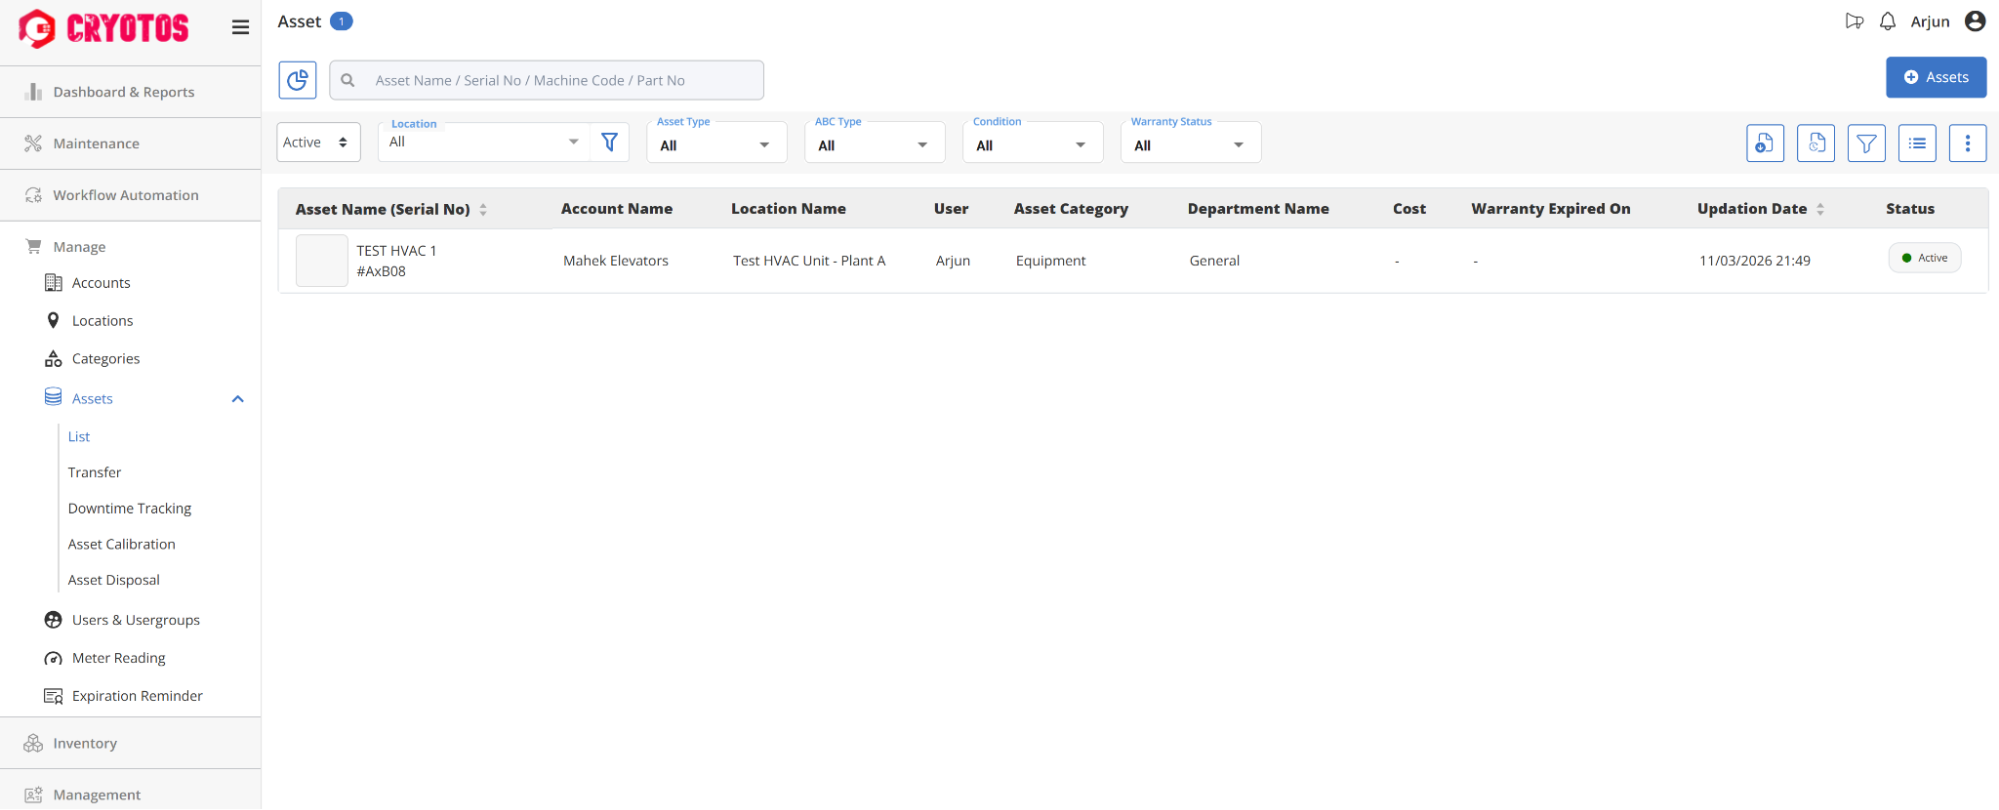Go to Downtime Tracking in sidebar

129,508
